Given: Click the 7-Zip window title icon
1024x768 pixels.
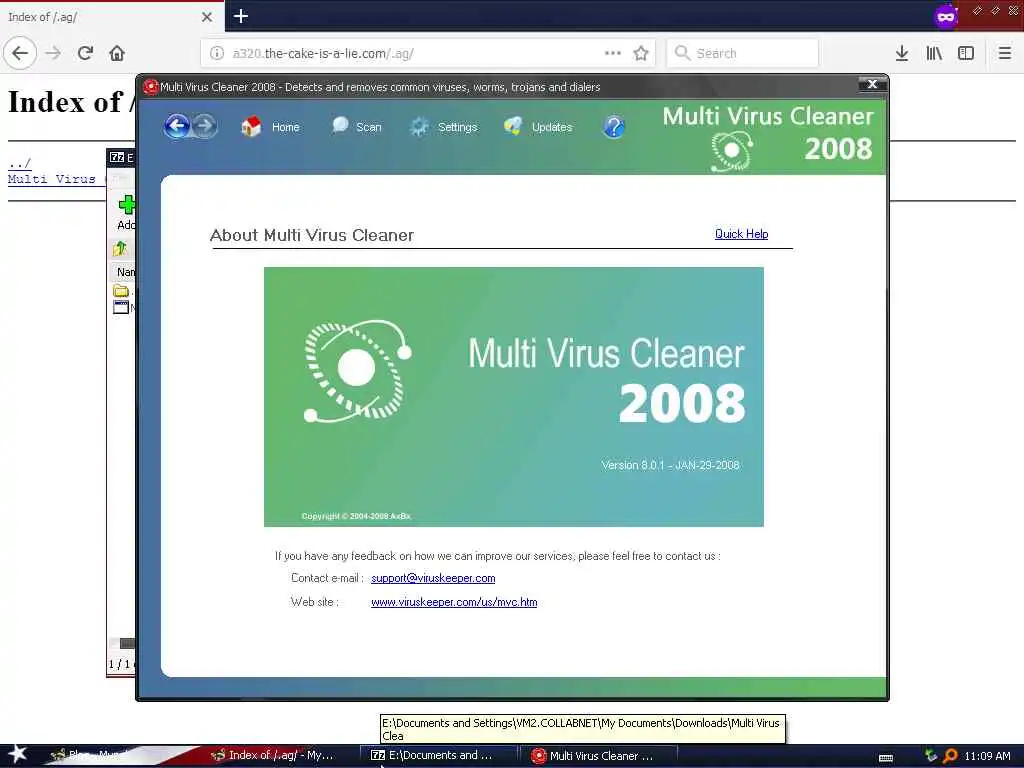Looking at the screenshot, I should coord(117,157).
